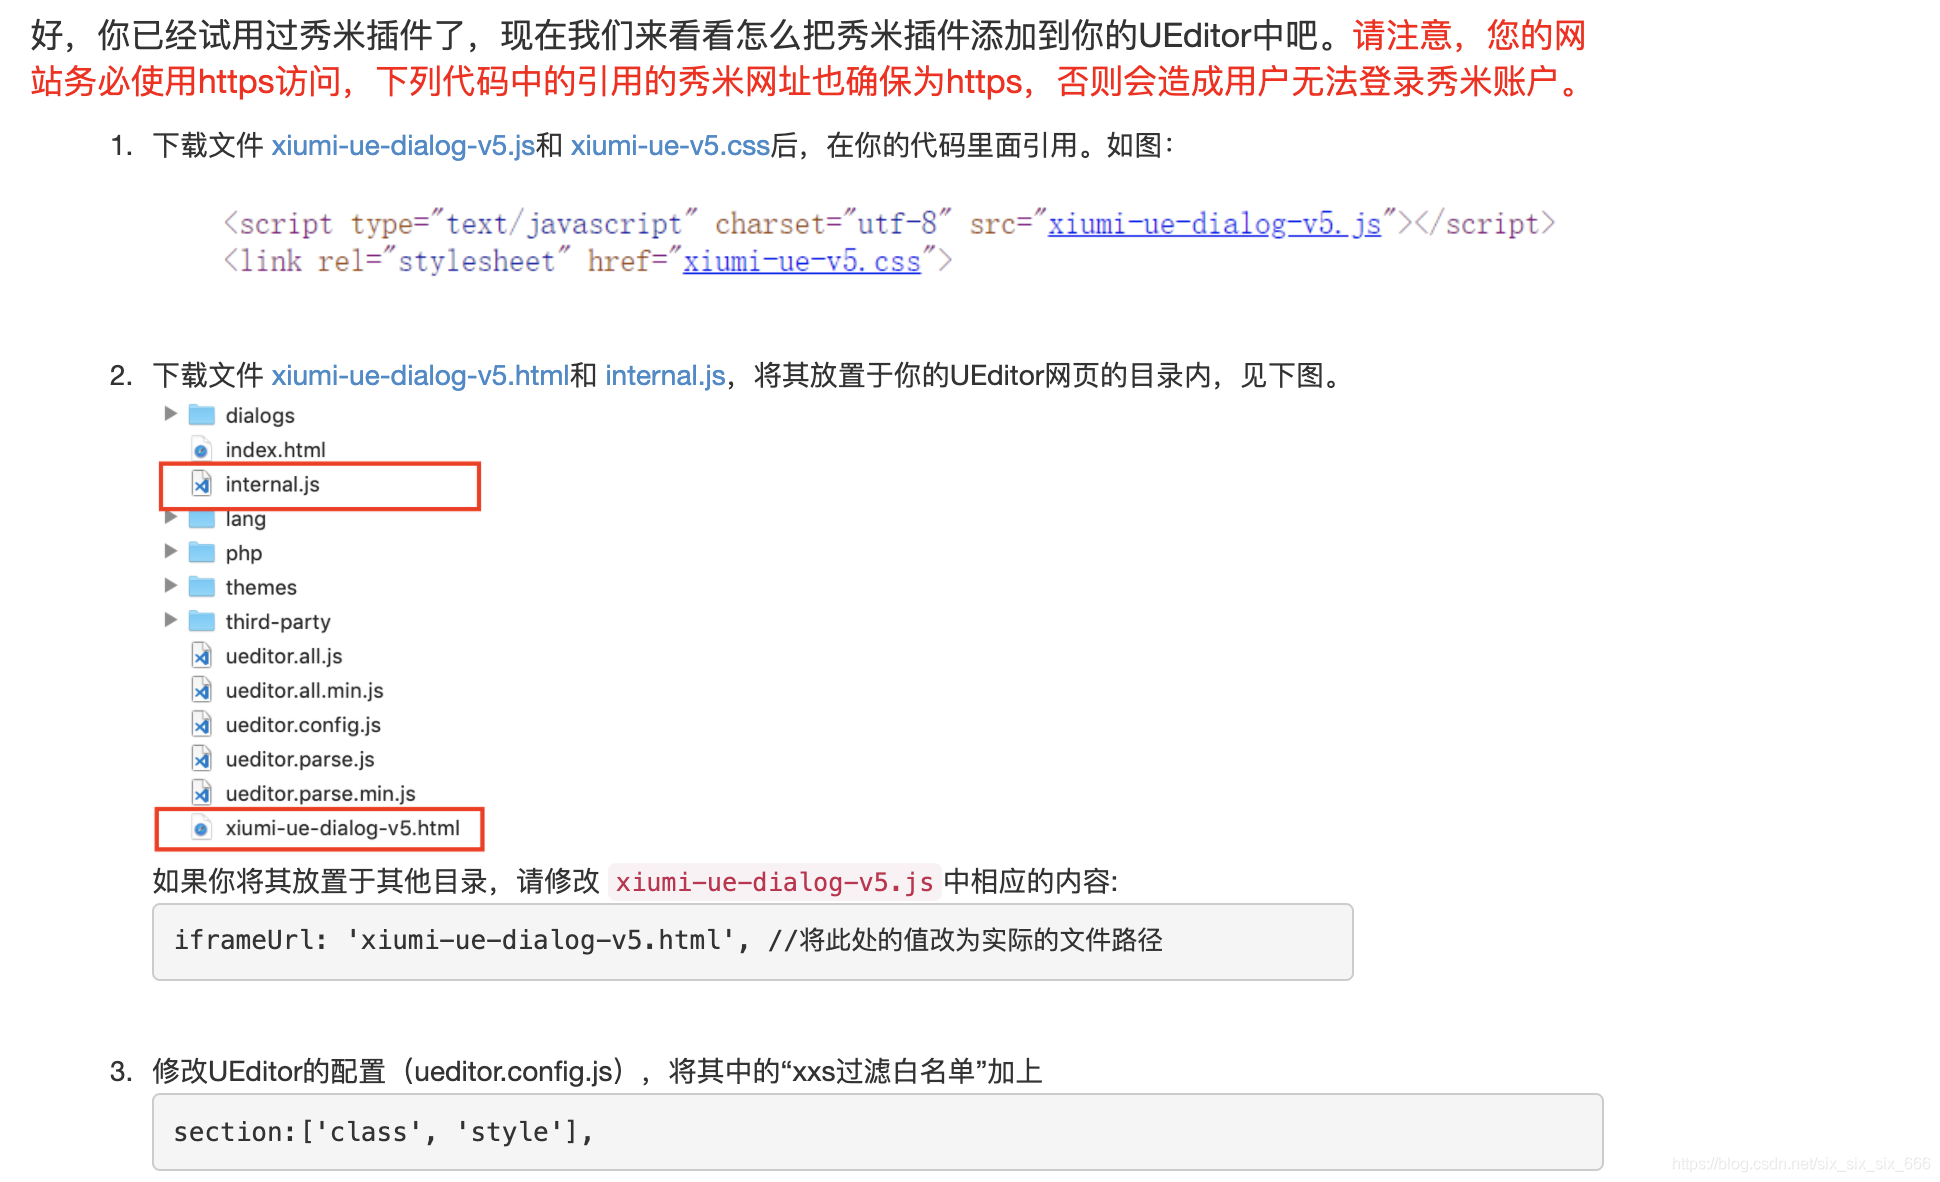1940x1182 pixels.
Task: Open the xiumi-ue-v5.css download link in step 1
Action: (x=669, y=146)
